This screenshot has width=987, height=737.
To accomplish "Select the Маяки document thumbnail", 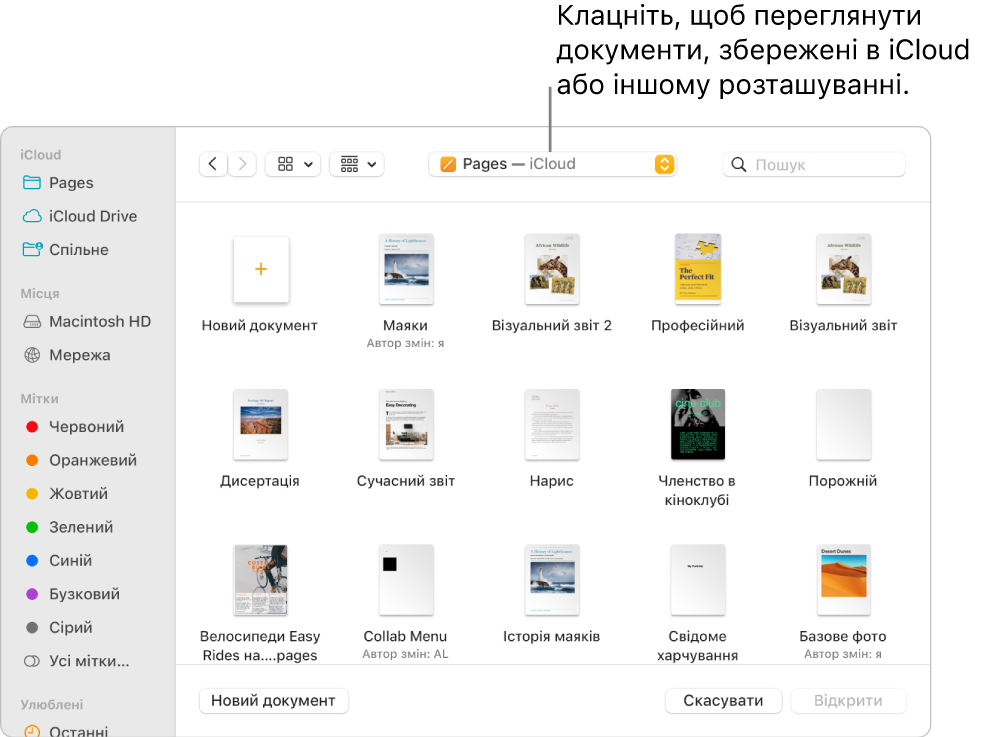I will [x=406, y=269].
